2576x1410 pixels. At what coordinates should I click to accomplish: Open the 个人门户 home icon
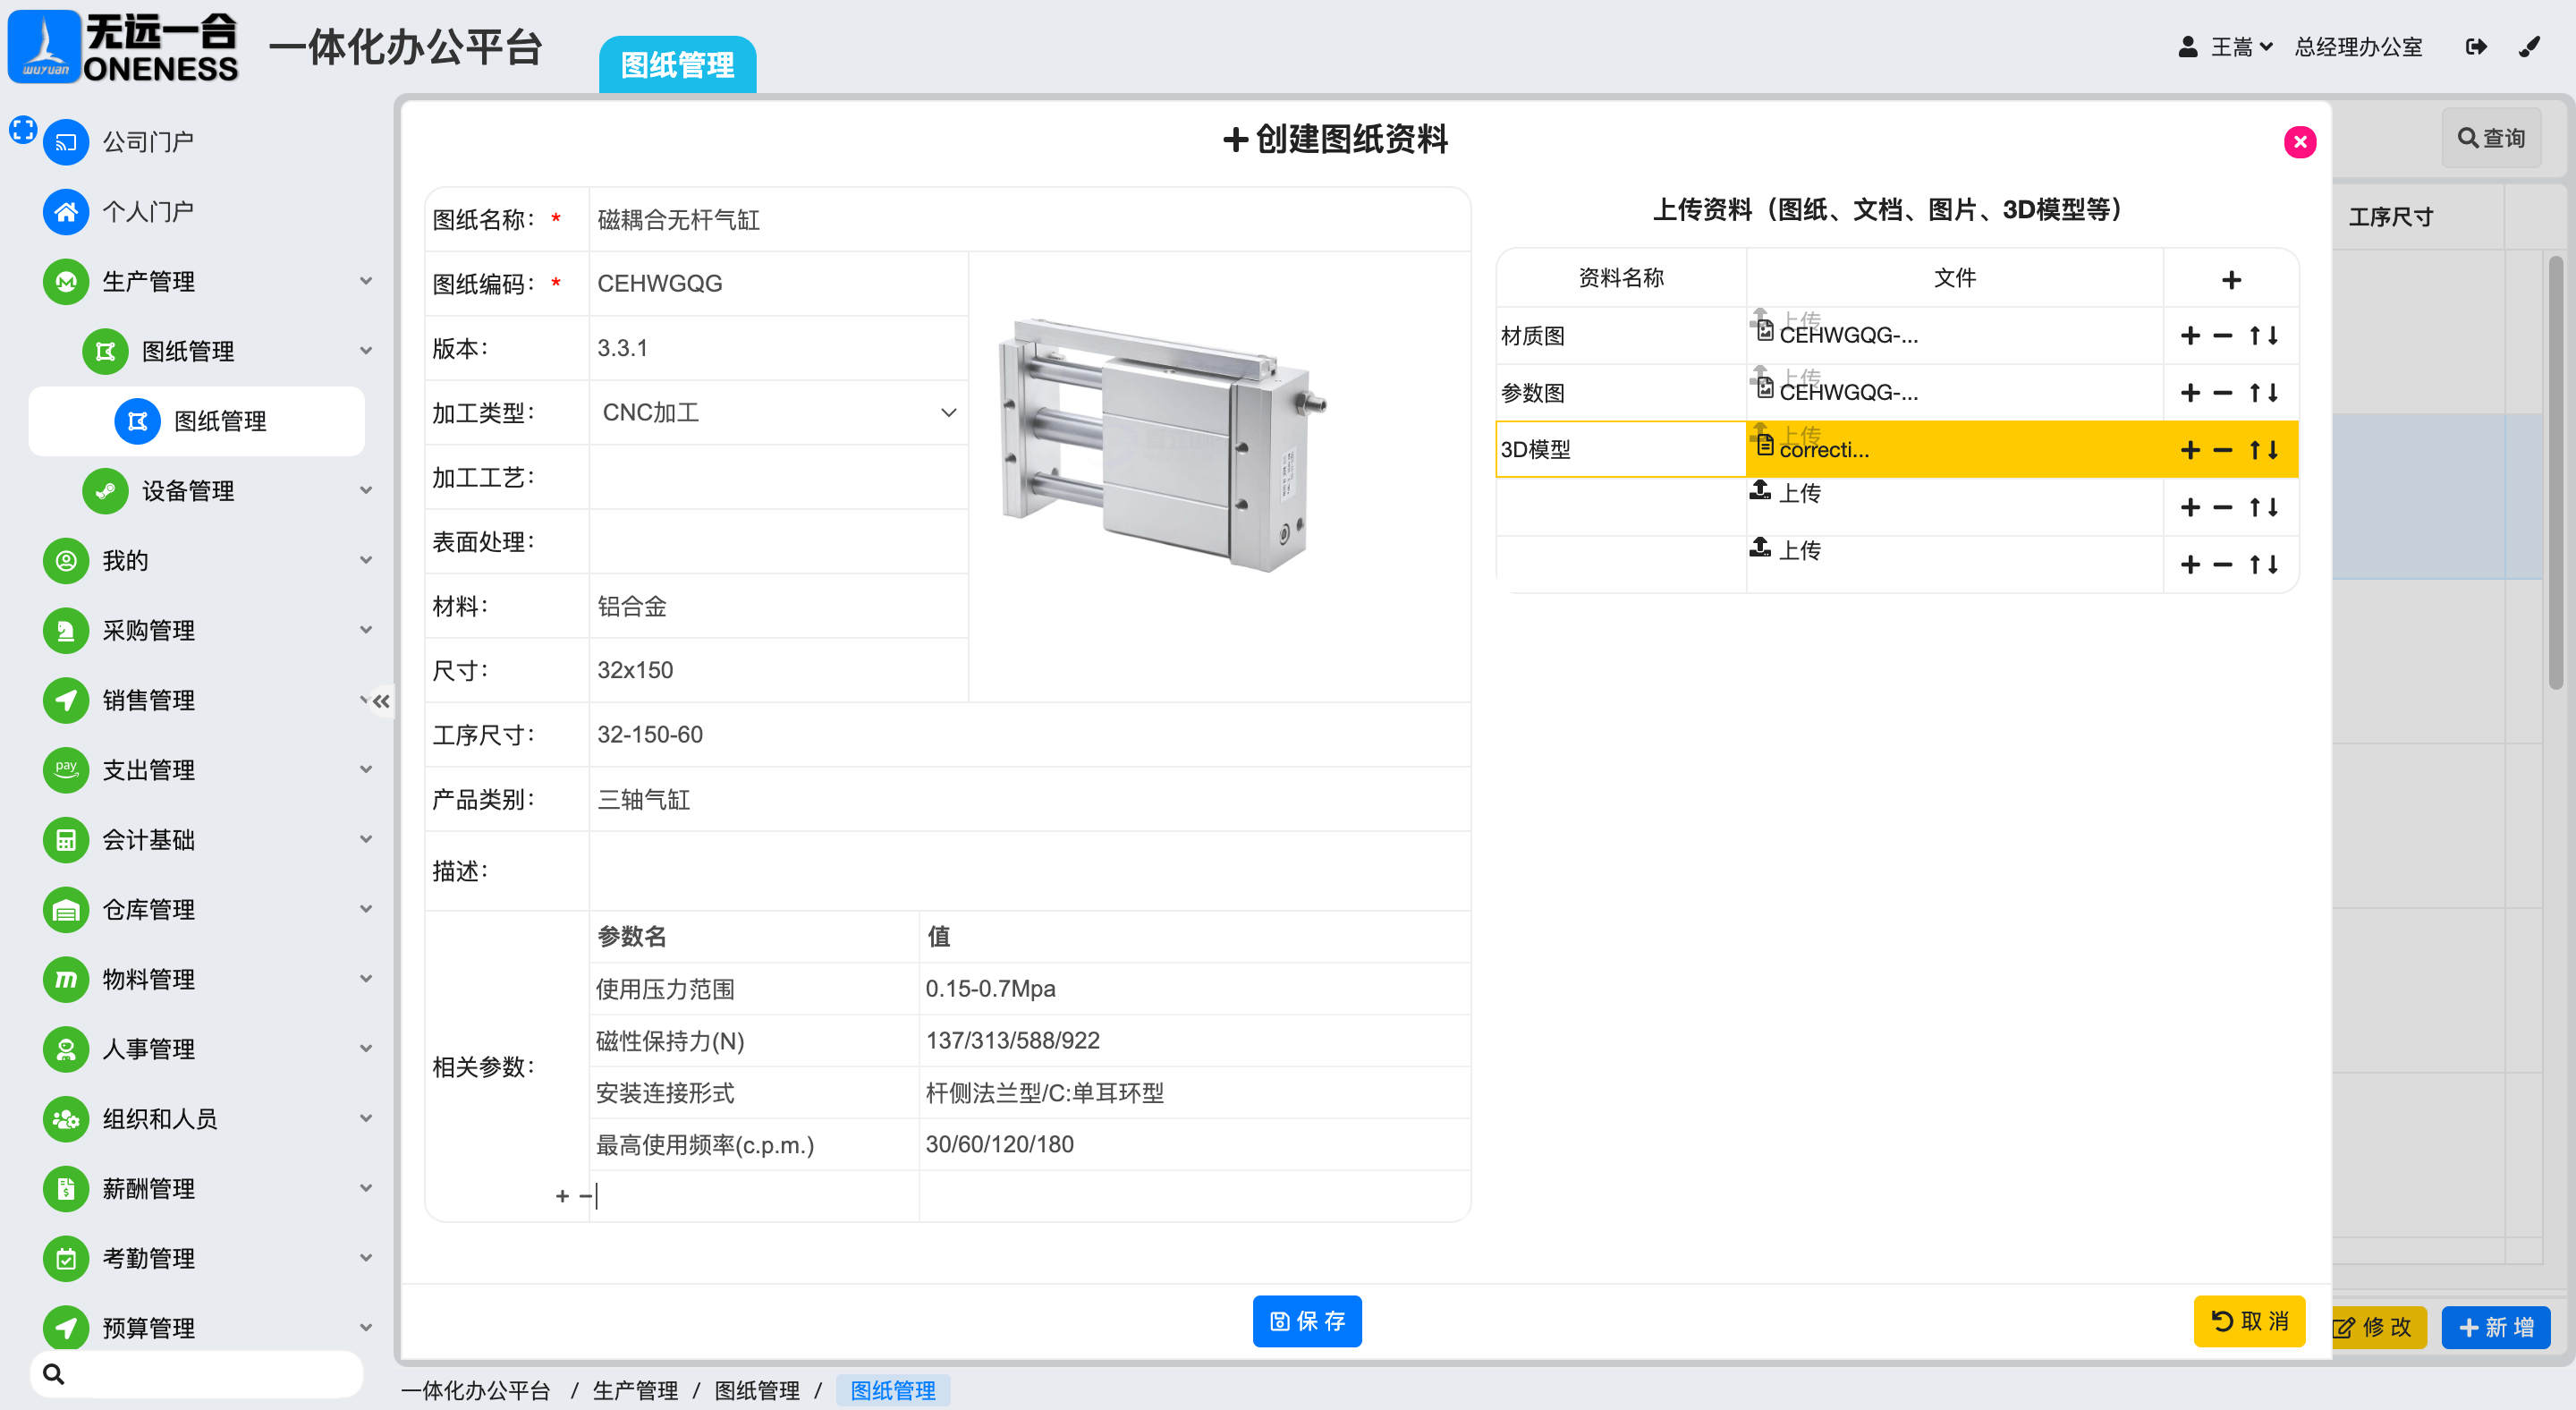click(66, 212)
